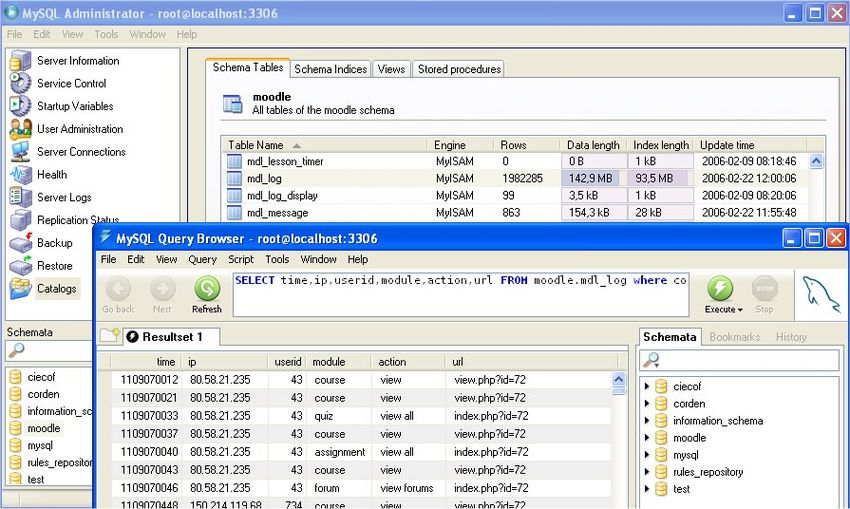850x509 pixels.
Task: Click the assignment module cell
Action: pos(340,452)
